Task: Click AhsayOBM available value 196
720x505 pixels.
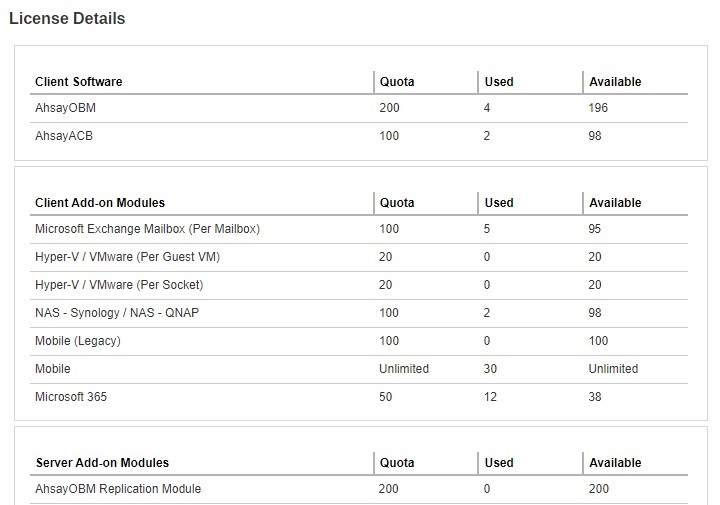Action: (x=599, y=108)
